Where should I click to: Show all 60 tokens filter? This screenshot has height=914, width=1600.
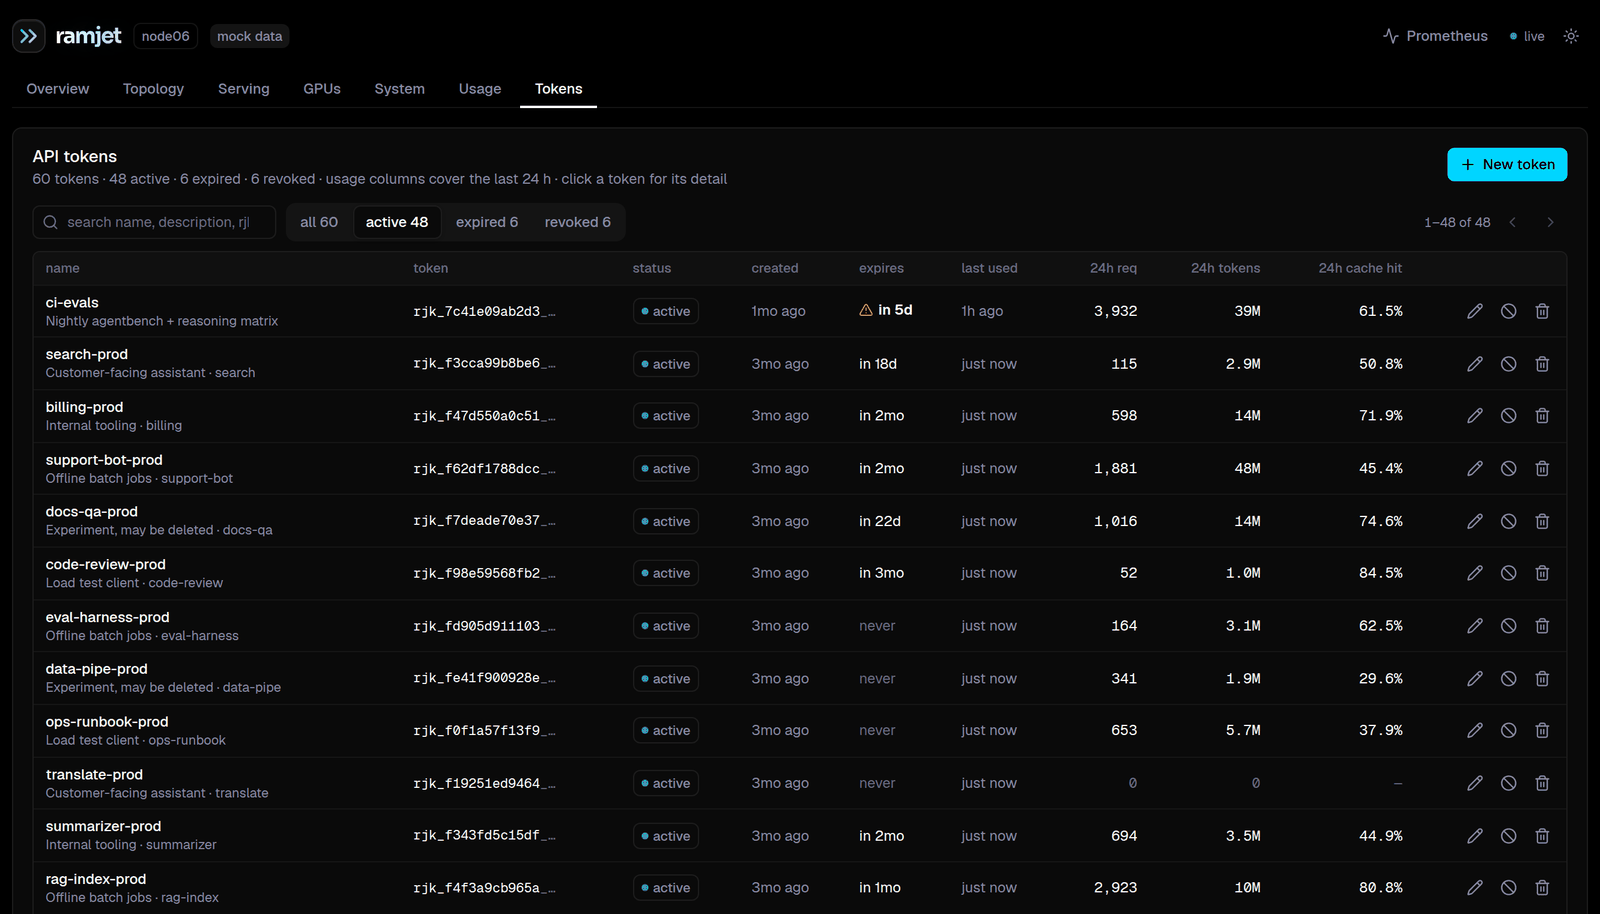tap(319, 222)
